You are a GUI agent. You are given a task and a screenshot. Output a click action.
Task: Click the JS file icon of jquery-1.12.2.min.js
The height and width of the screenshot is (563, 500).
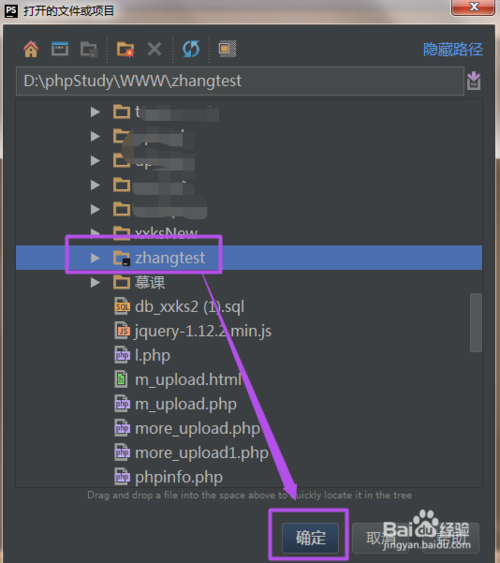pos(122,331)
